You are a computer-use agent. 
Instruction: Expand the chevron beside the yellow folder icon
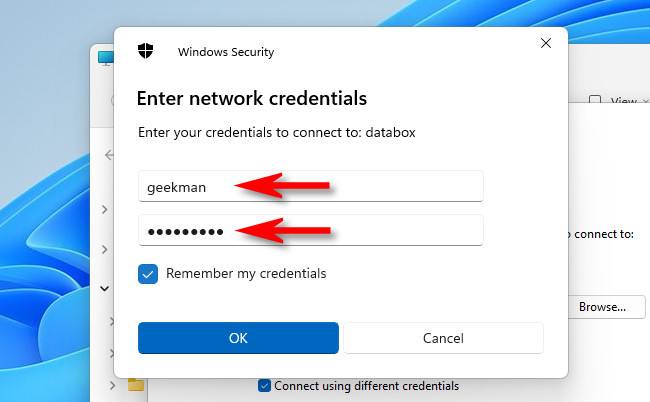pos(110,384)
